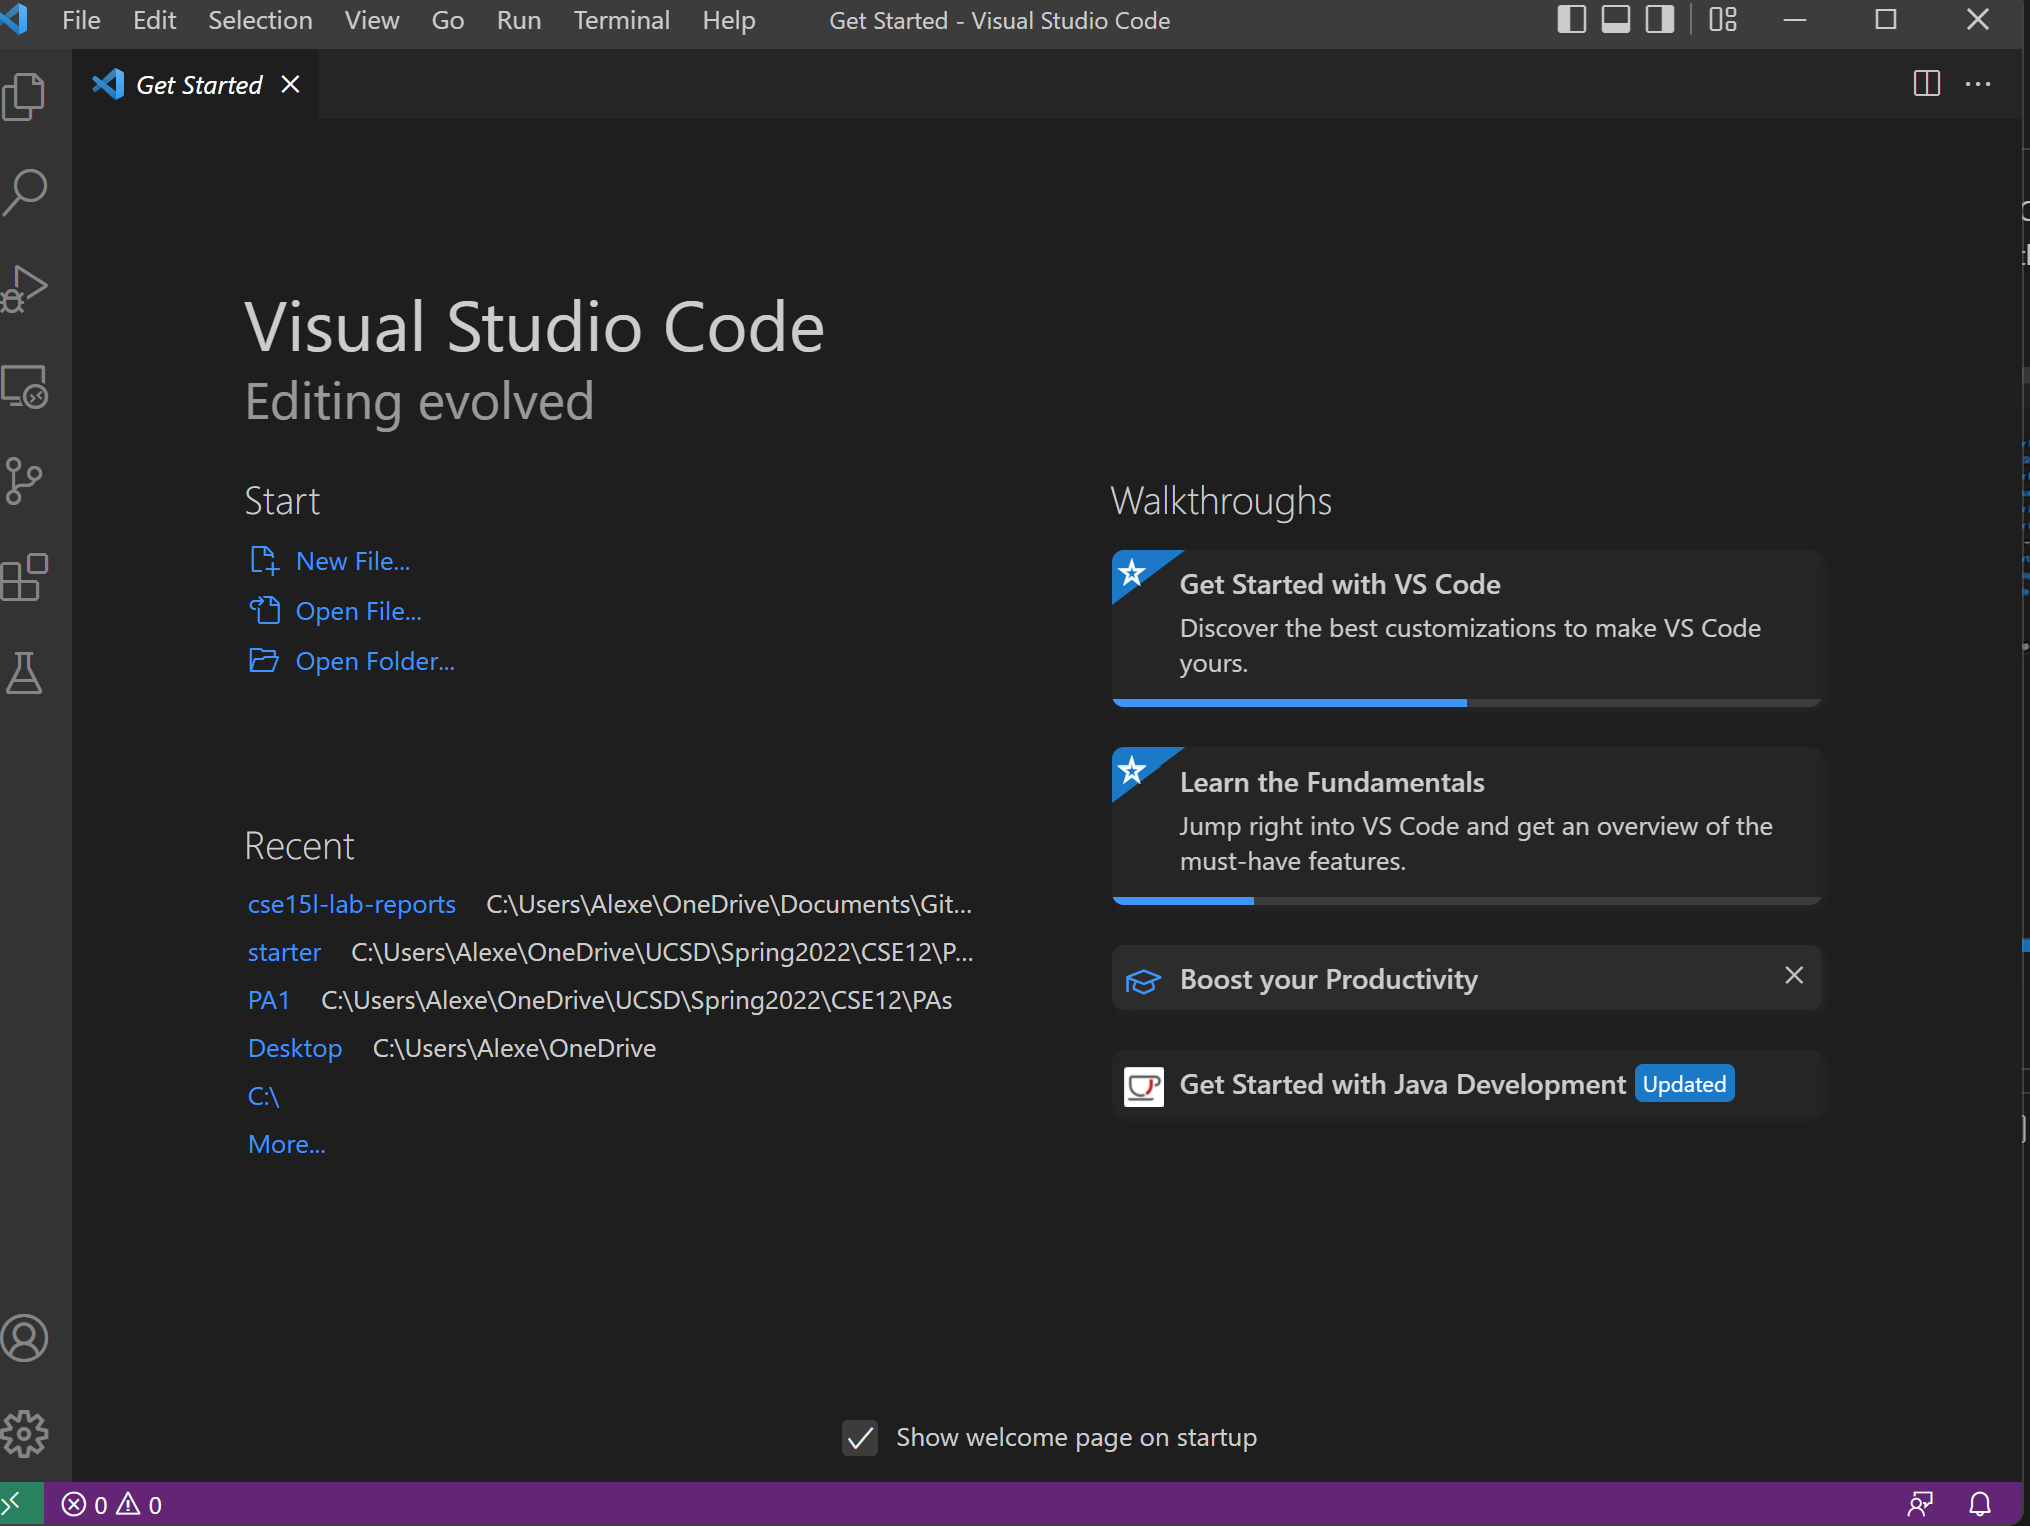Open the Search view
The height and width of the screenshot is (1526, 2030).
(24, 193)
